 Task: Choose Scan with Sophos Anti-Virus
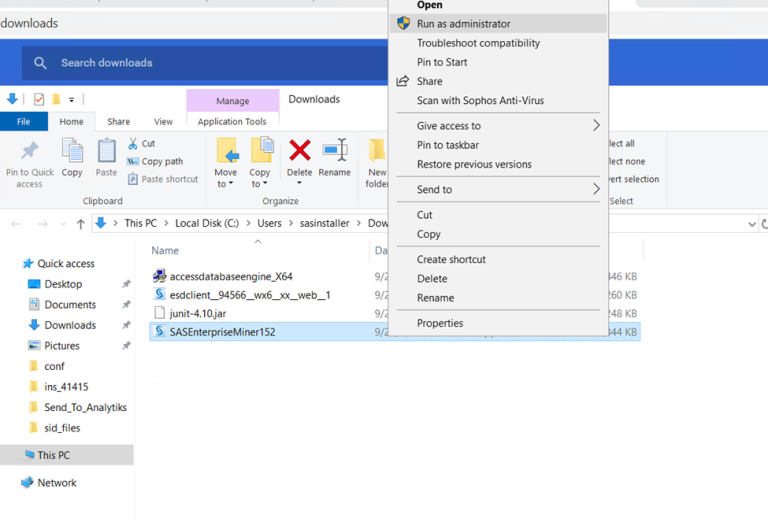(499, 100)
